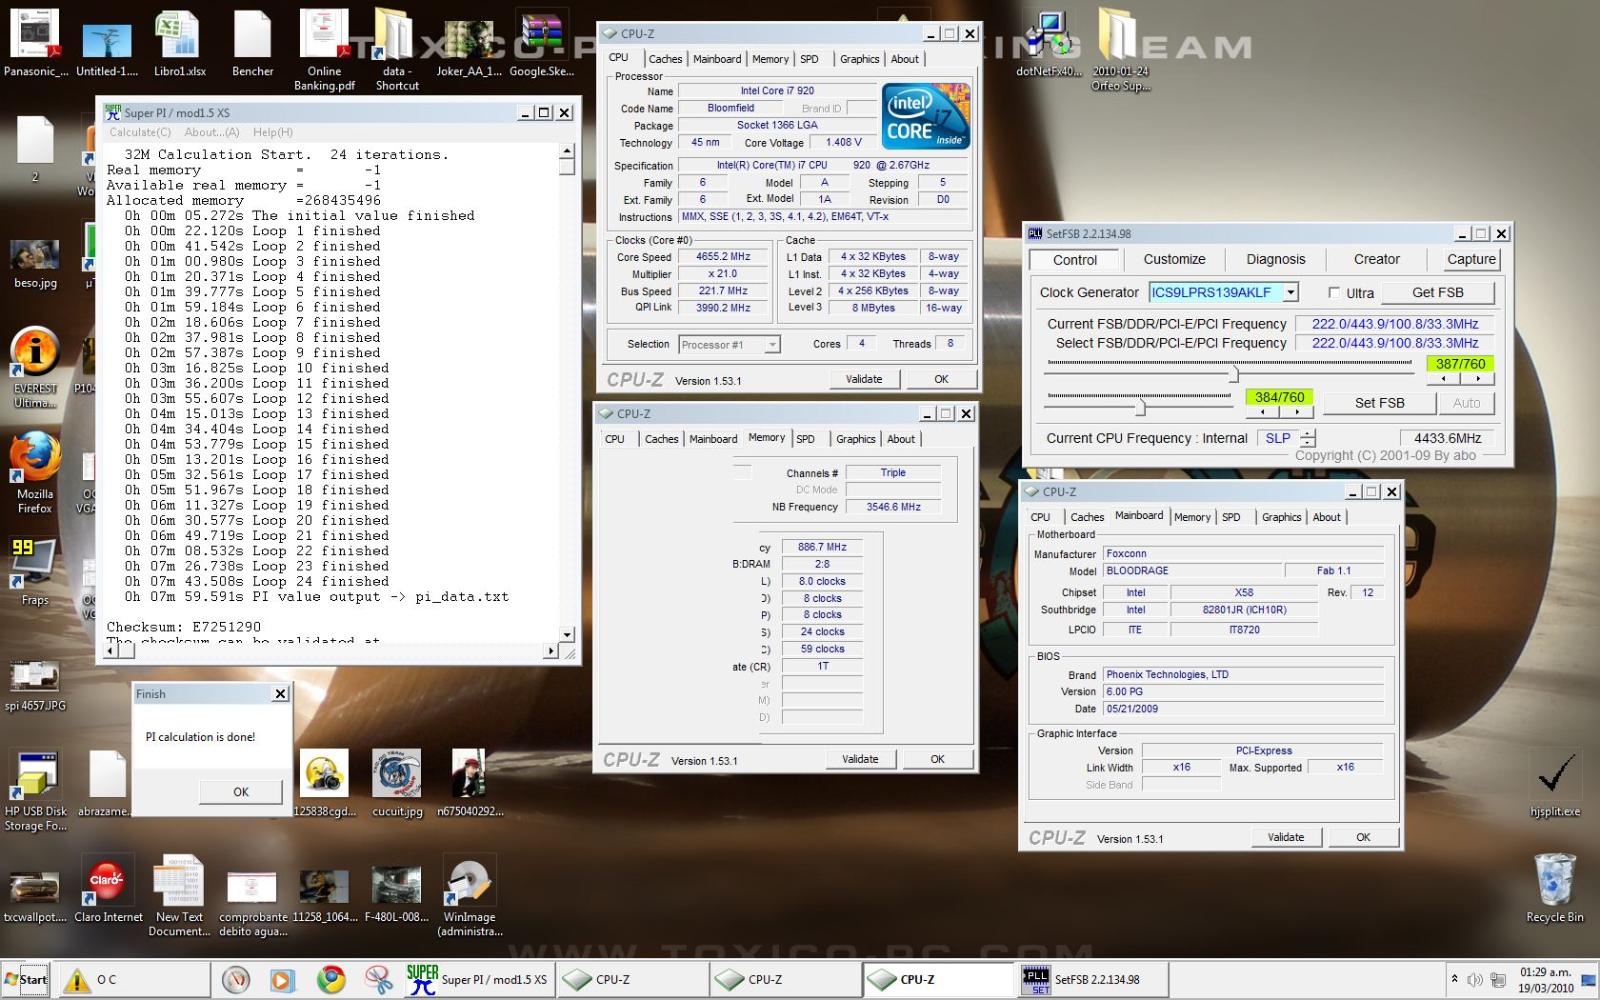The height and width of the screenshot is (1000, 1600).
Task: Click the left arrow under 387/760
Action: point(1443,379)
